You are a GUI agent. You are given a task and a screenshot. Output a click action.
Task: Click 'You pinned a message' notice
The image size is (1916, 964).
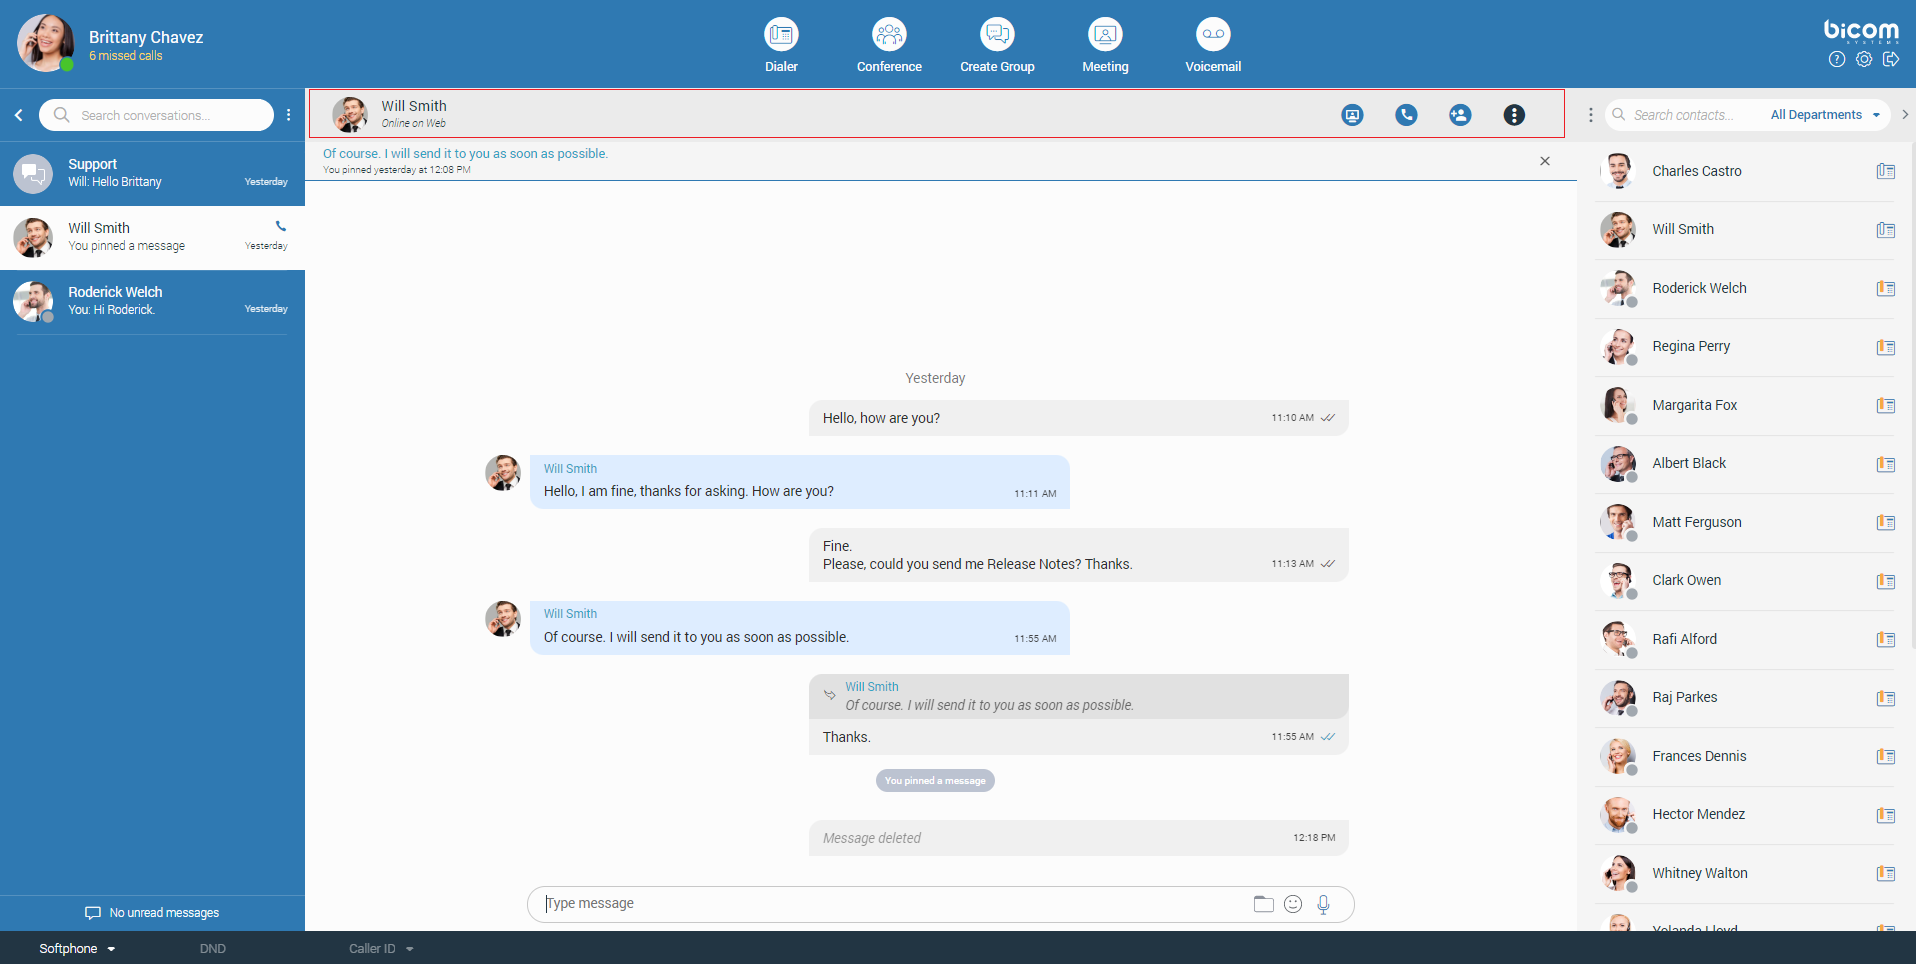pyautogui.click(x=935, y=781)
